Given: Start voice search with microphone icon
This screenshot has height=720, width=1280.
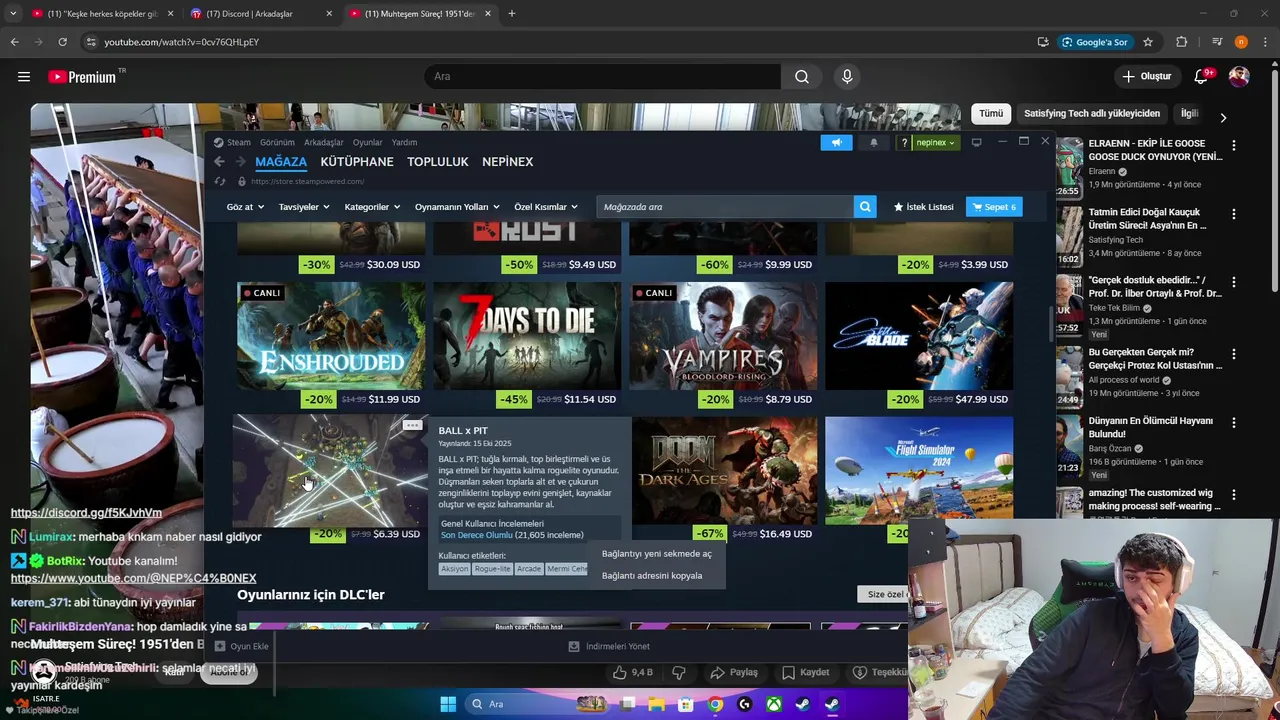Looking at the screenshot, I should click(x=847, y=76).
